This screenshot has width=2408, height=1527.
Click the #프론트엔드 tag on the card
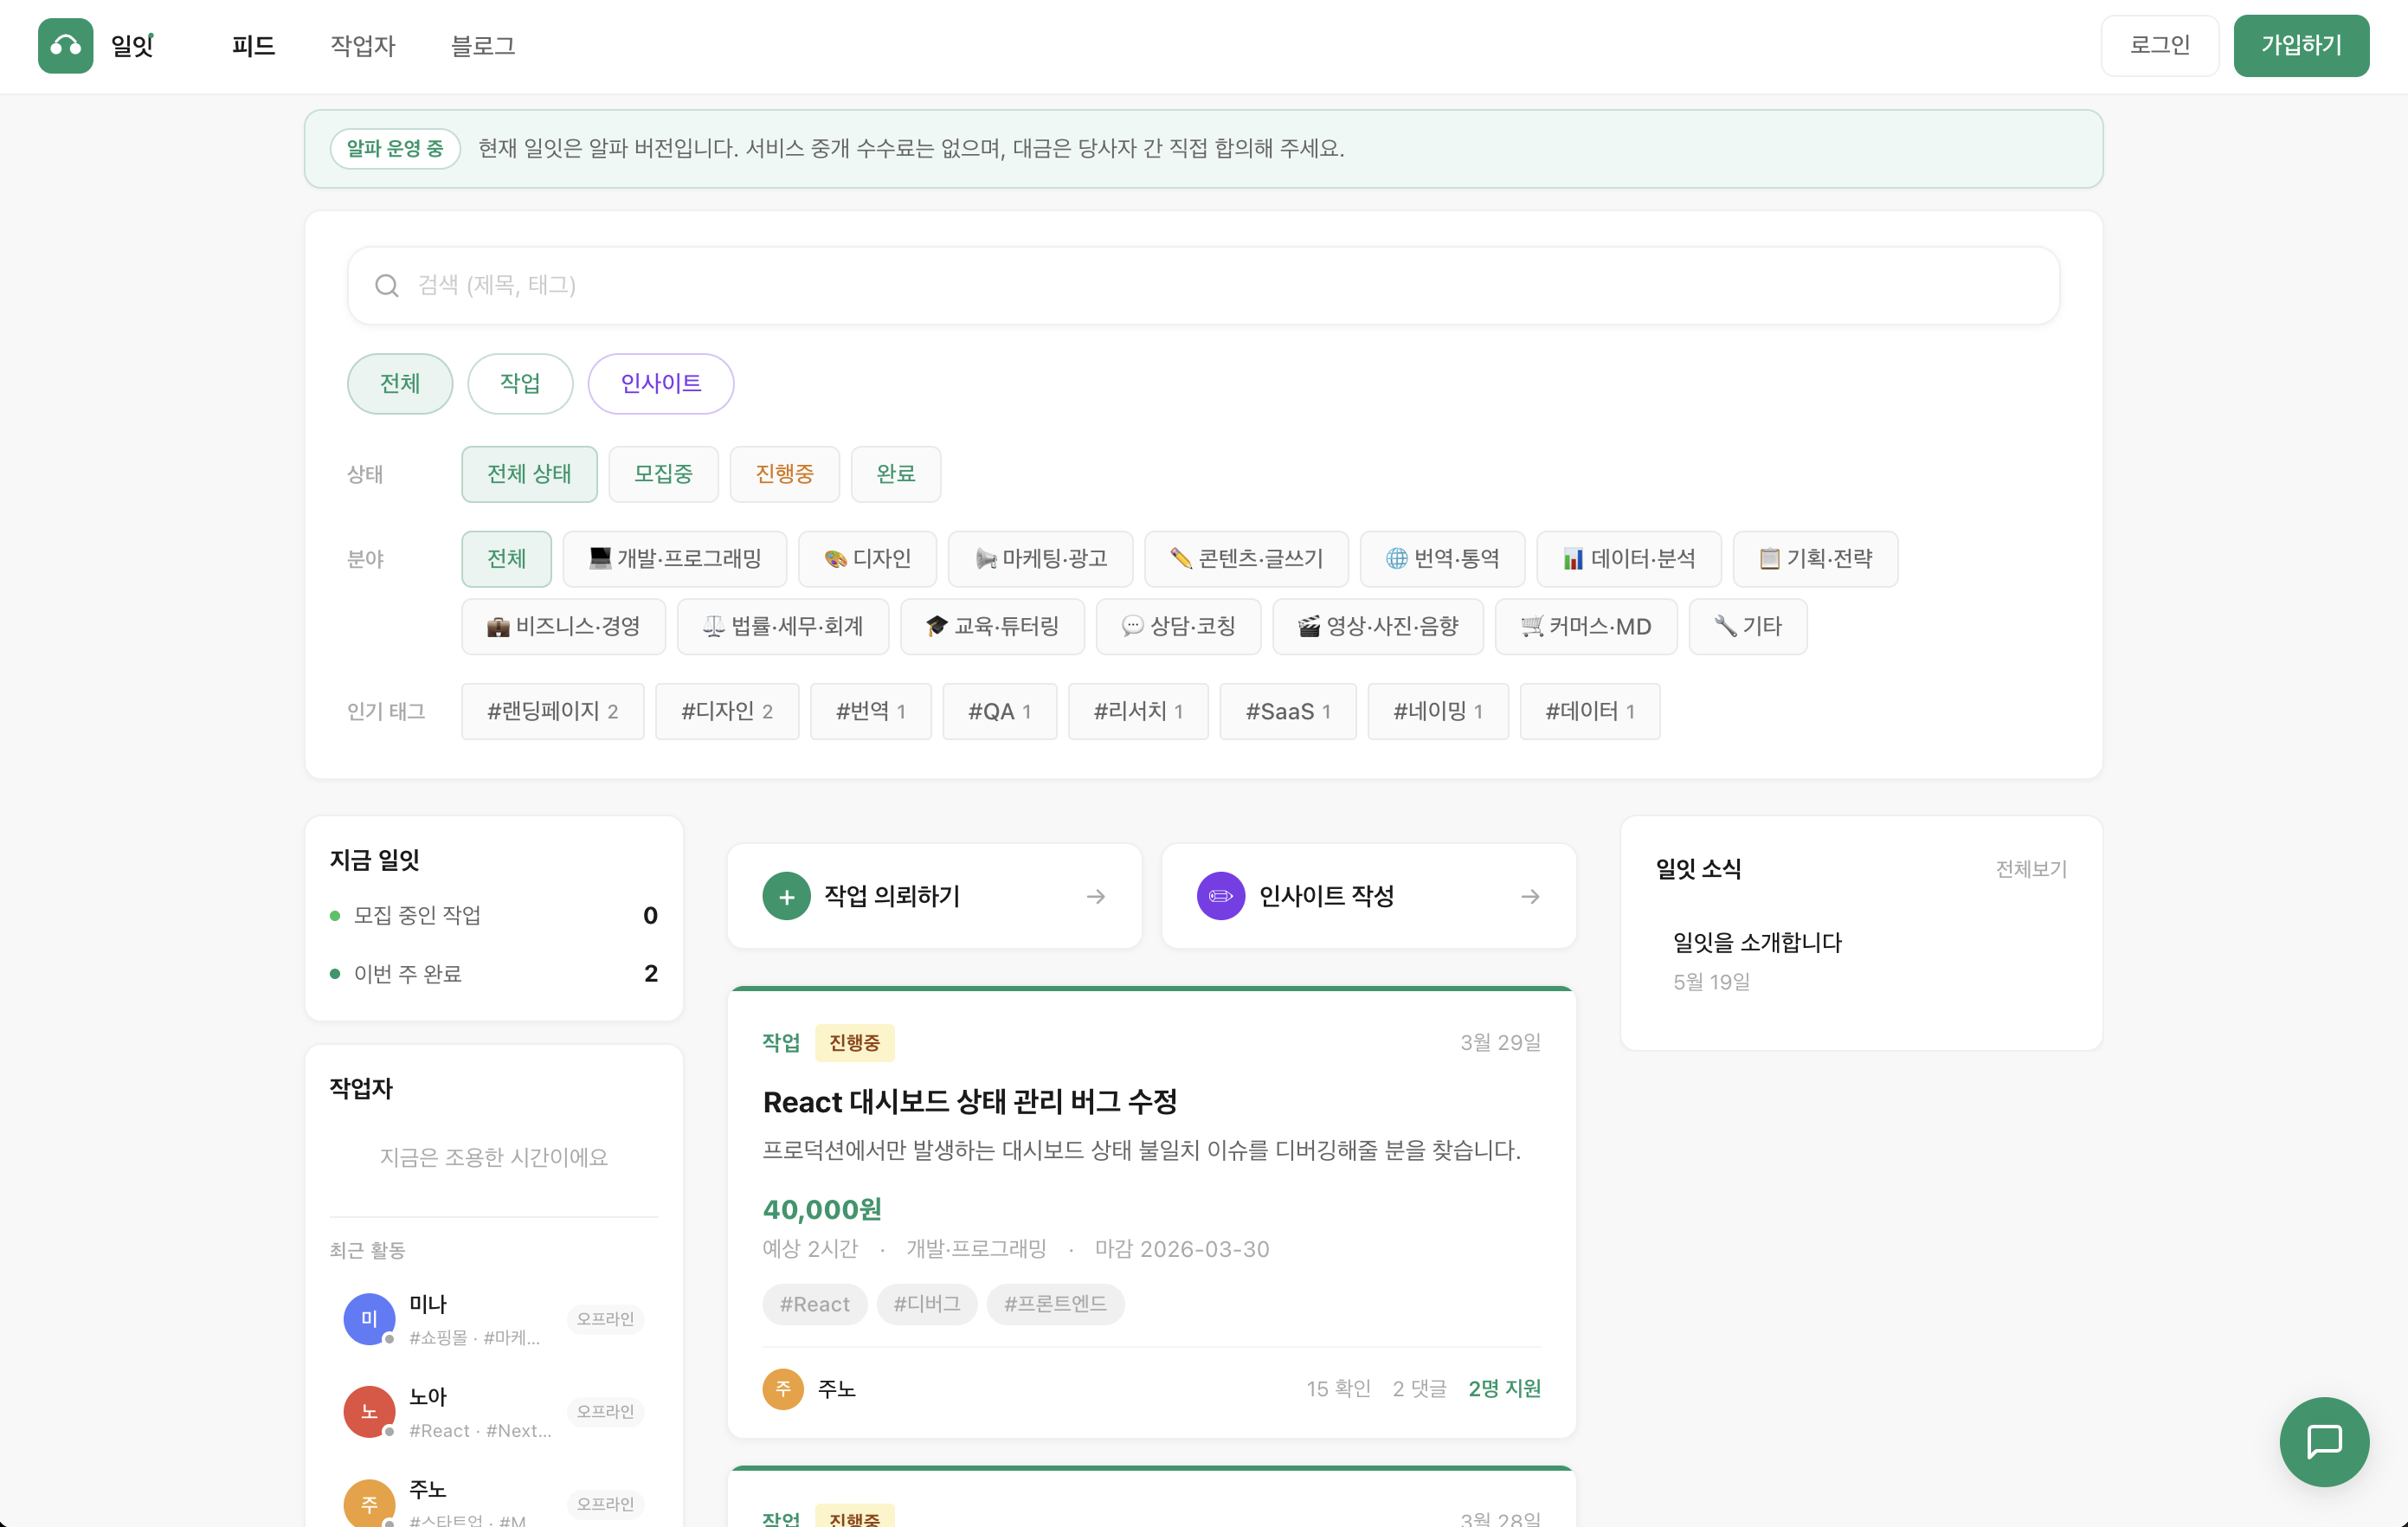1055,1305
